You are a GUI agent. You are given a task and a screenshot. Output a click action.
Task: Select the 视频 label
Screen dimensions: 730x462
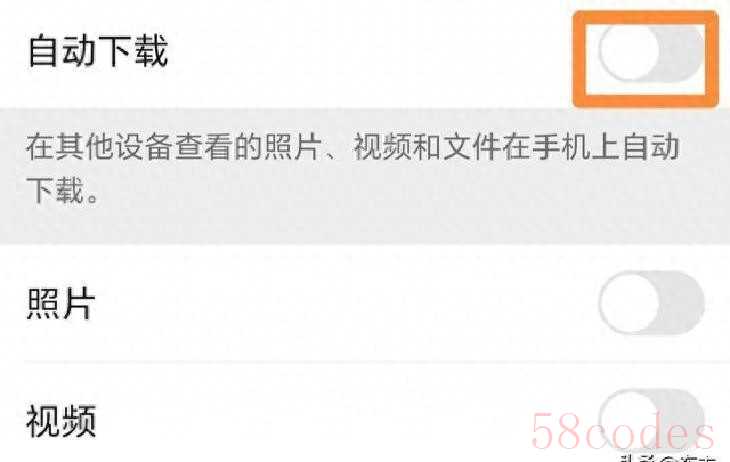coord(61,421)
